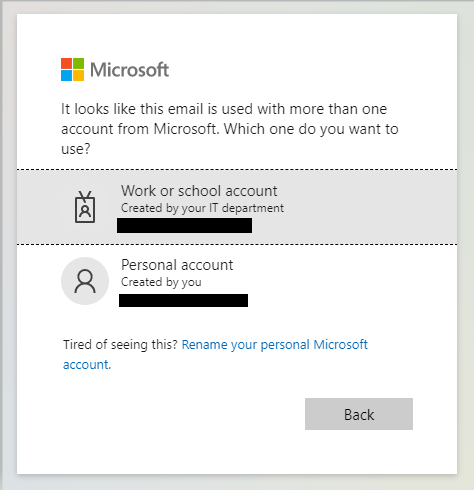474x490 pixels.
Task: Click the "Created by you" subtitle
Action: pos(161,282)
